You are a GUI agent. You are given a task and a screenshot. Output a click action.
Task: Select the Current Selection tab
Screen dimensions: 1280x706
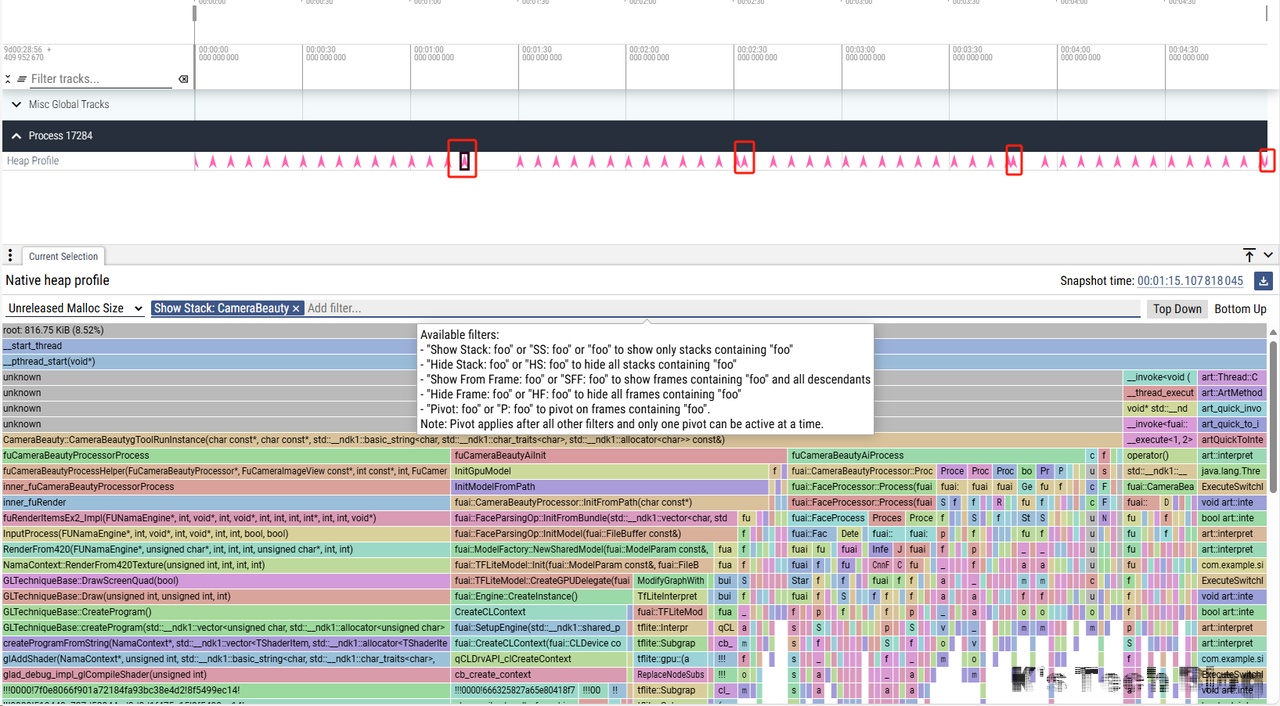(x=63, y=256)
